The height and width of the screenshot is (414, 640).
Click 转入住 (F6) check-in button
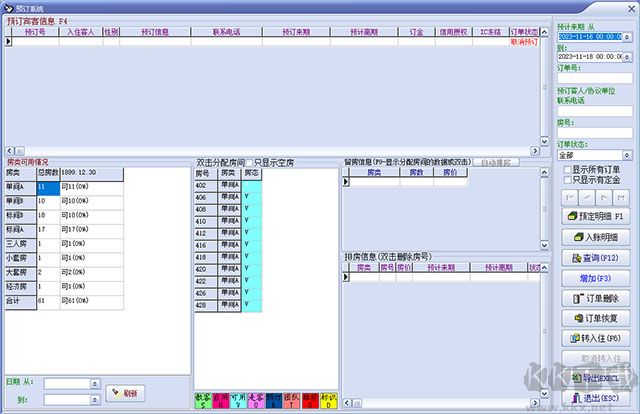coord(597,338)
